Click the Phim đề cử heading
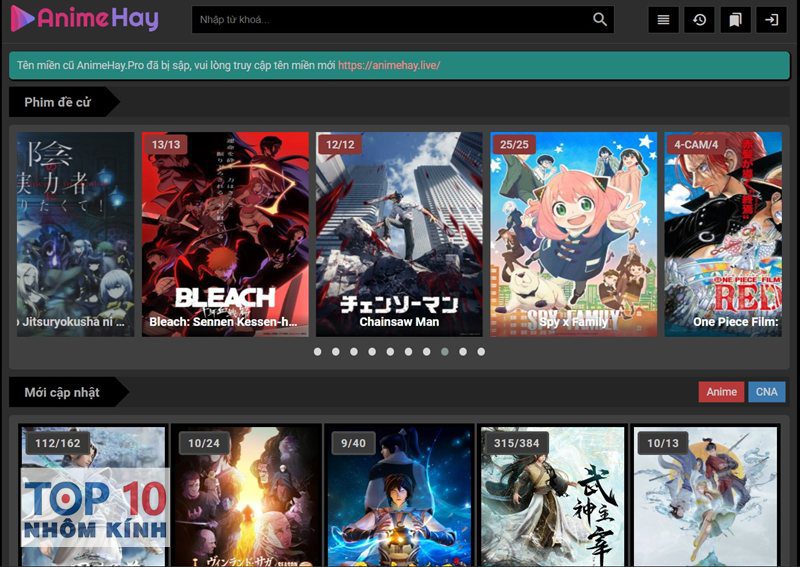Screen dimensions: 800x567 tap(58, 102)
